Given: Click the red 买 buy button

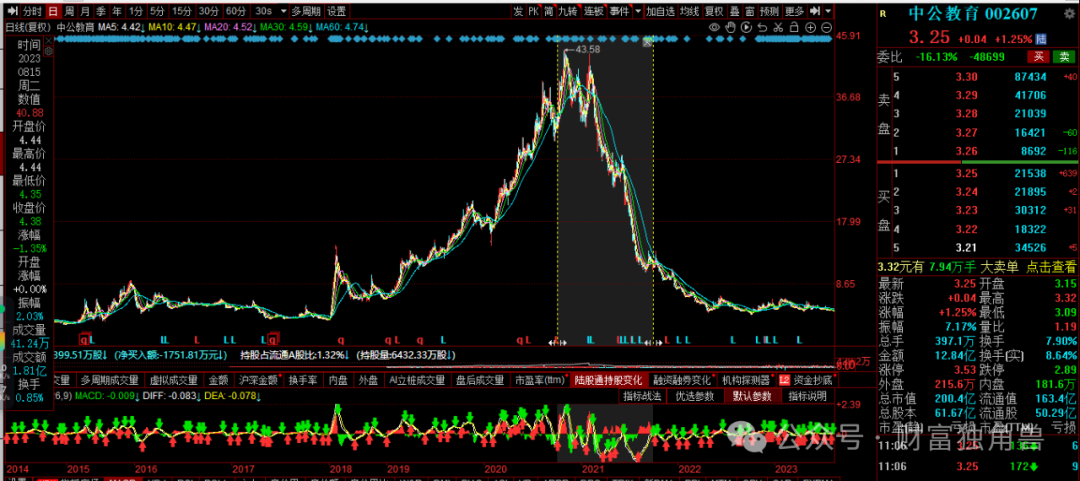Looking at the screenshot, I should [x=1037, y=57].
